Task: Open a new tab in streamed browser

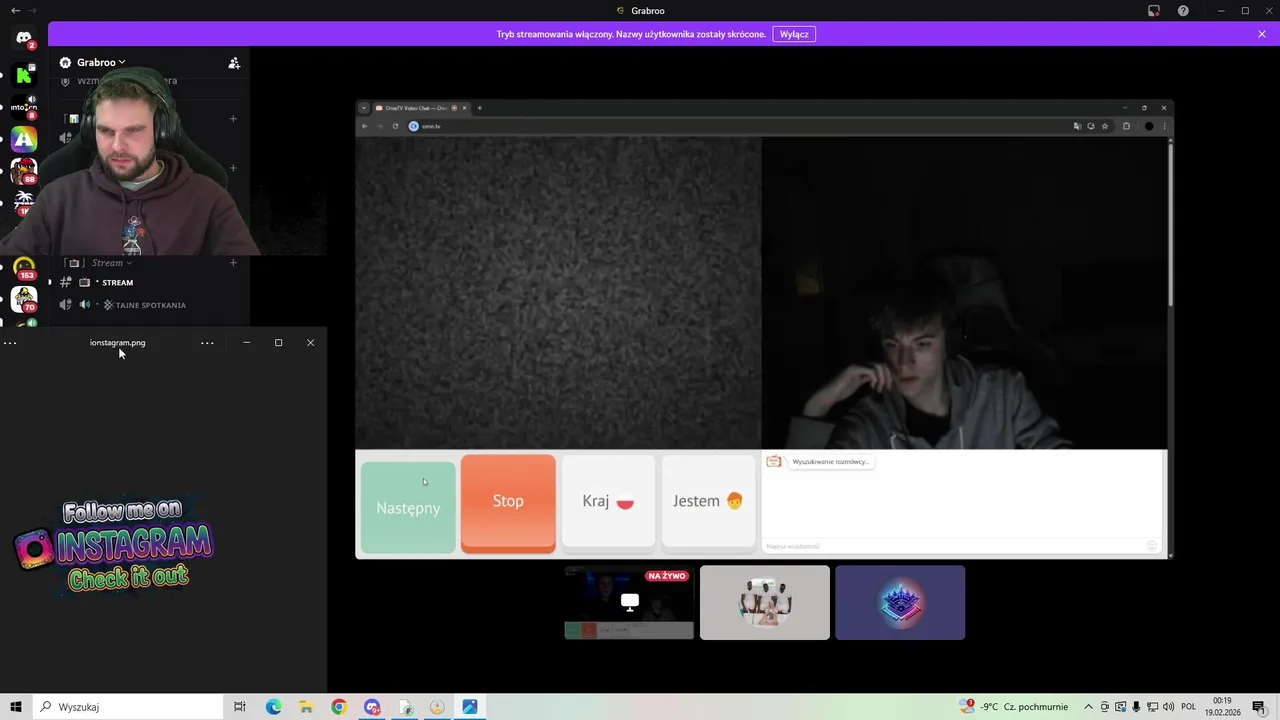Action: point(479,108)
